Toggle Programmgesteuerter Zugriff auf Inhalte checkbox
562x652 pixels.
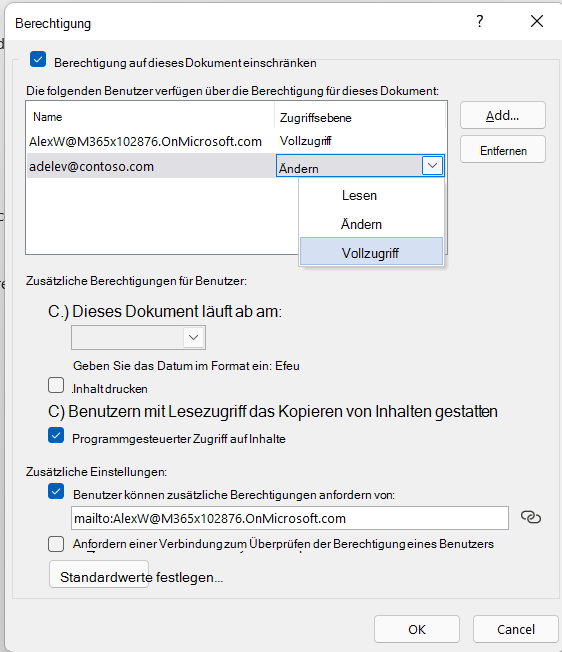(x=56, y=435)
